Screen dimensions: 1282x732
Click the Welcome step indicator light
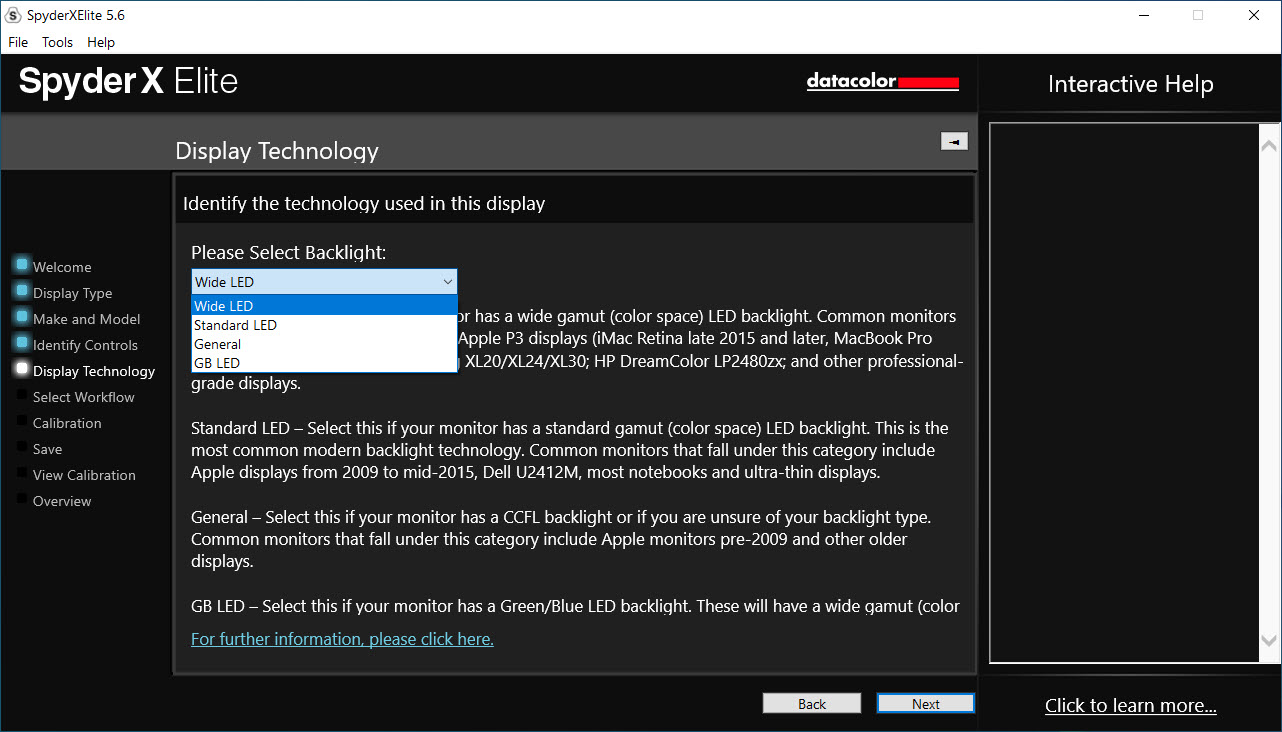(x=22, y=265)
